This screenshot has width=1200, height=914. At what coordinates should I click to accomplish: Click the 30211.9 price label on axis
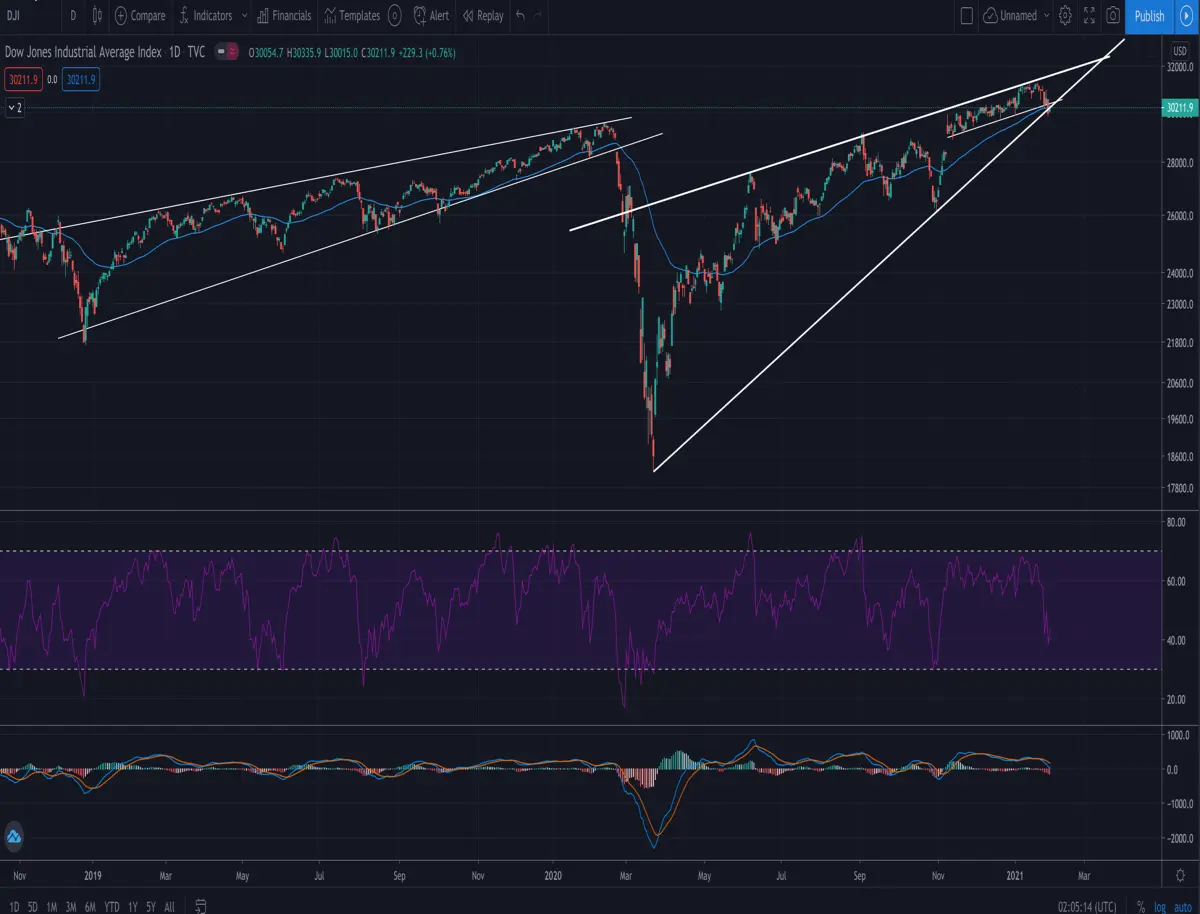[x=1179, y=108]
